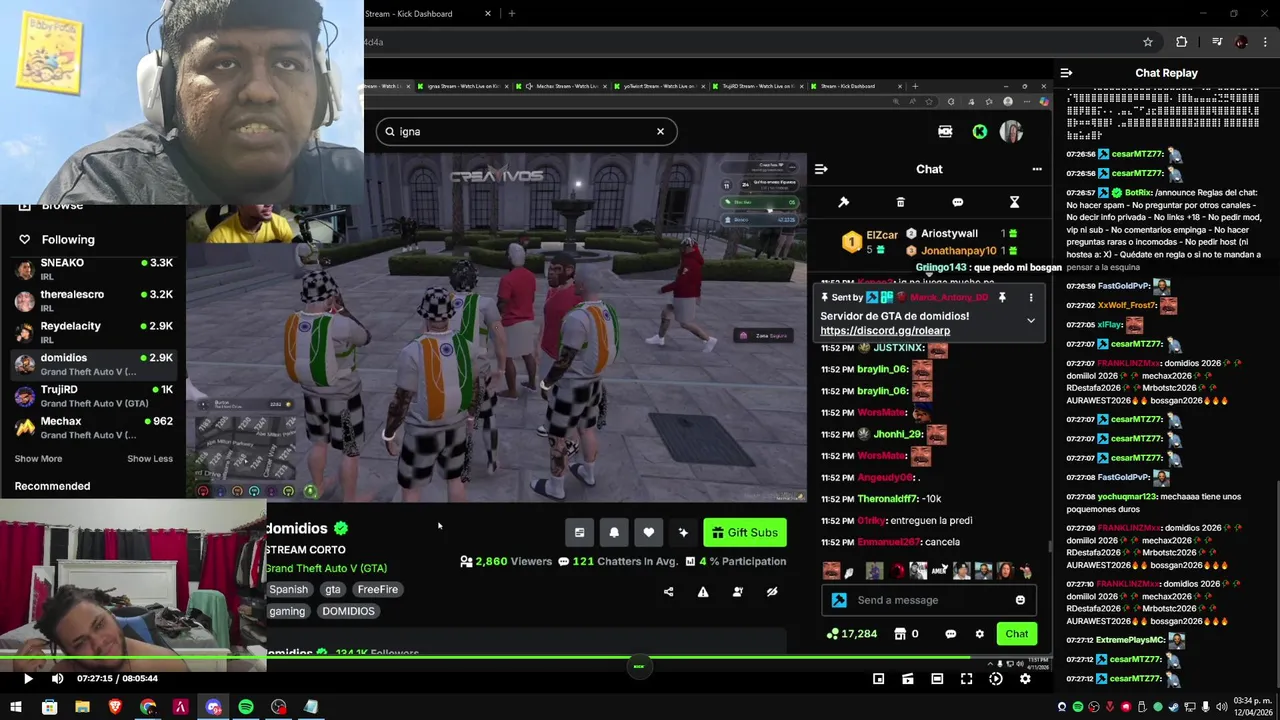Click the clip creation icon in player
1280x720 pixels.
click(x=907, y=679)
